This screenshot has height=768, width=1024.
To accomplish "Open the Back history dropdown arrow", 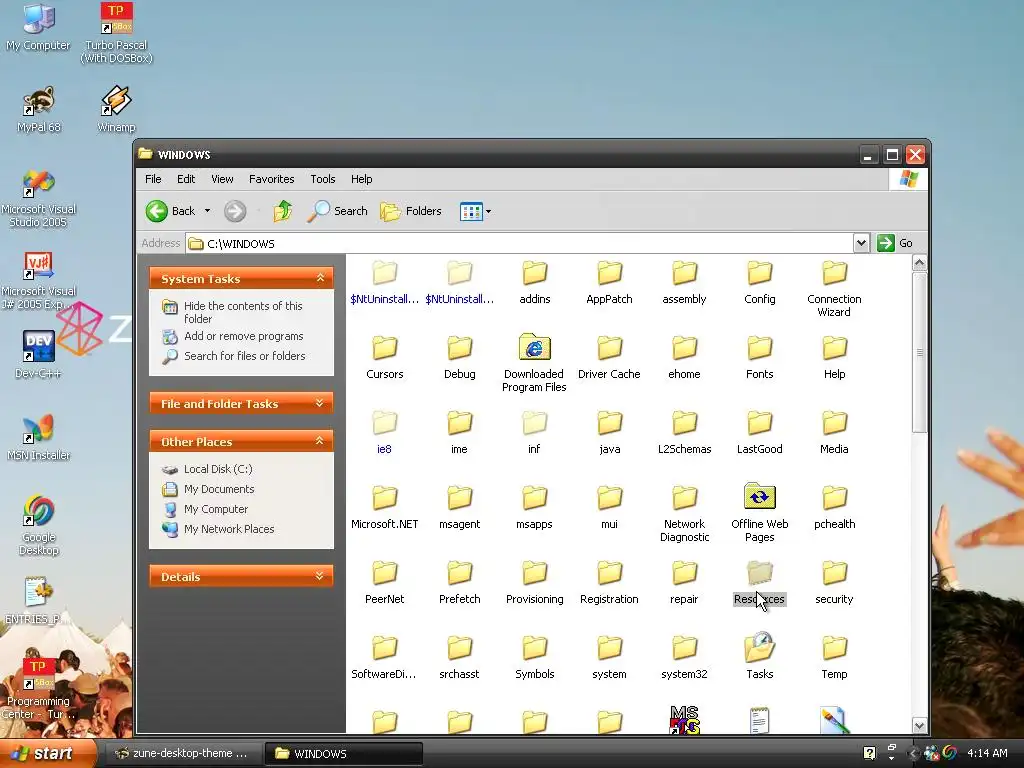I will click(x=207, y=211).
